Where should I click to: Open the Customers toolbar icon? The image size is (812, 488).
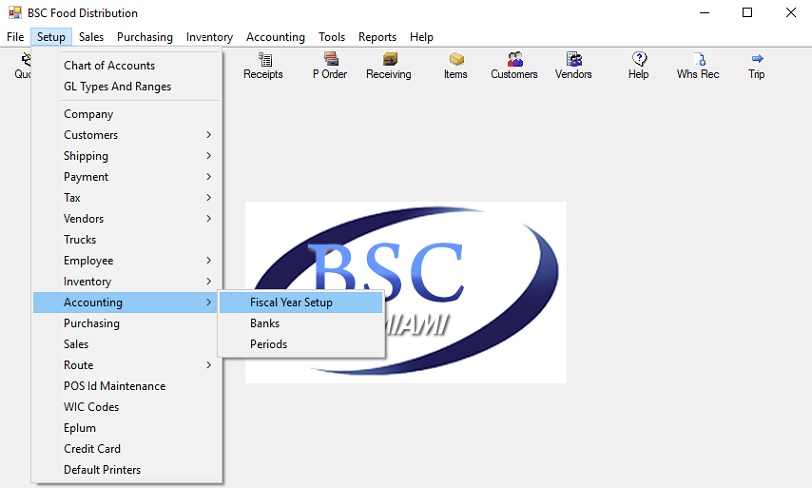tap(515, 59)
